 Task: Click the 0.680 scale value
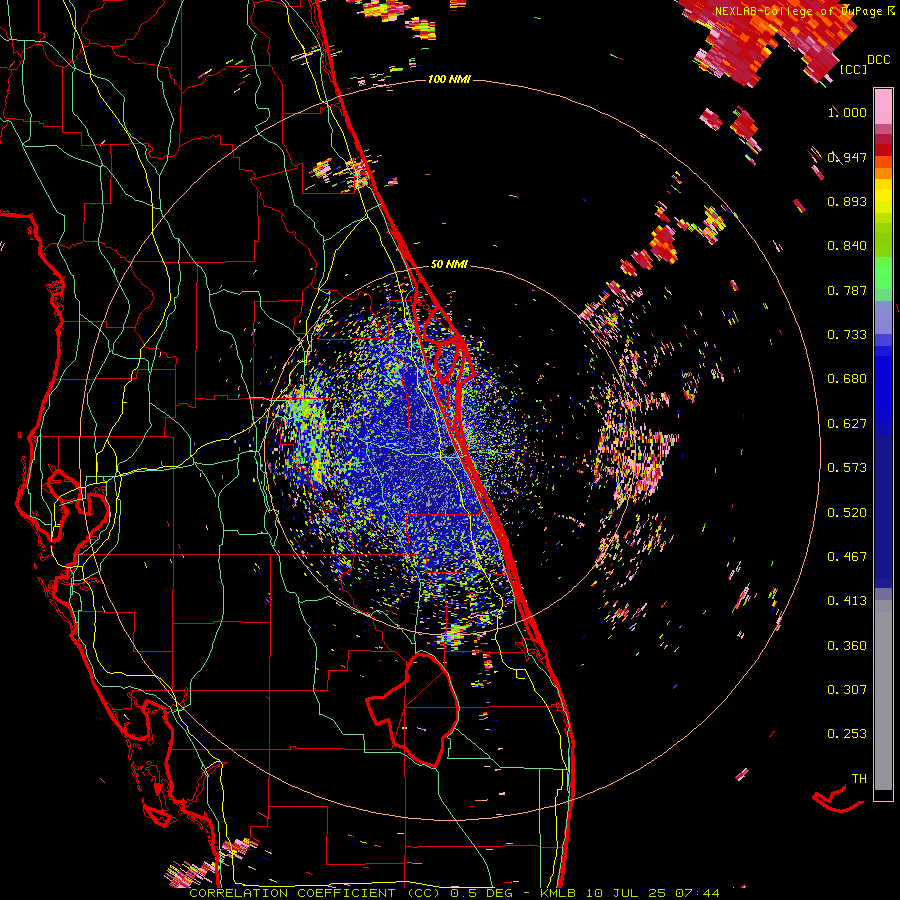coord(847,379)
